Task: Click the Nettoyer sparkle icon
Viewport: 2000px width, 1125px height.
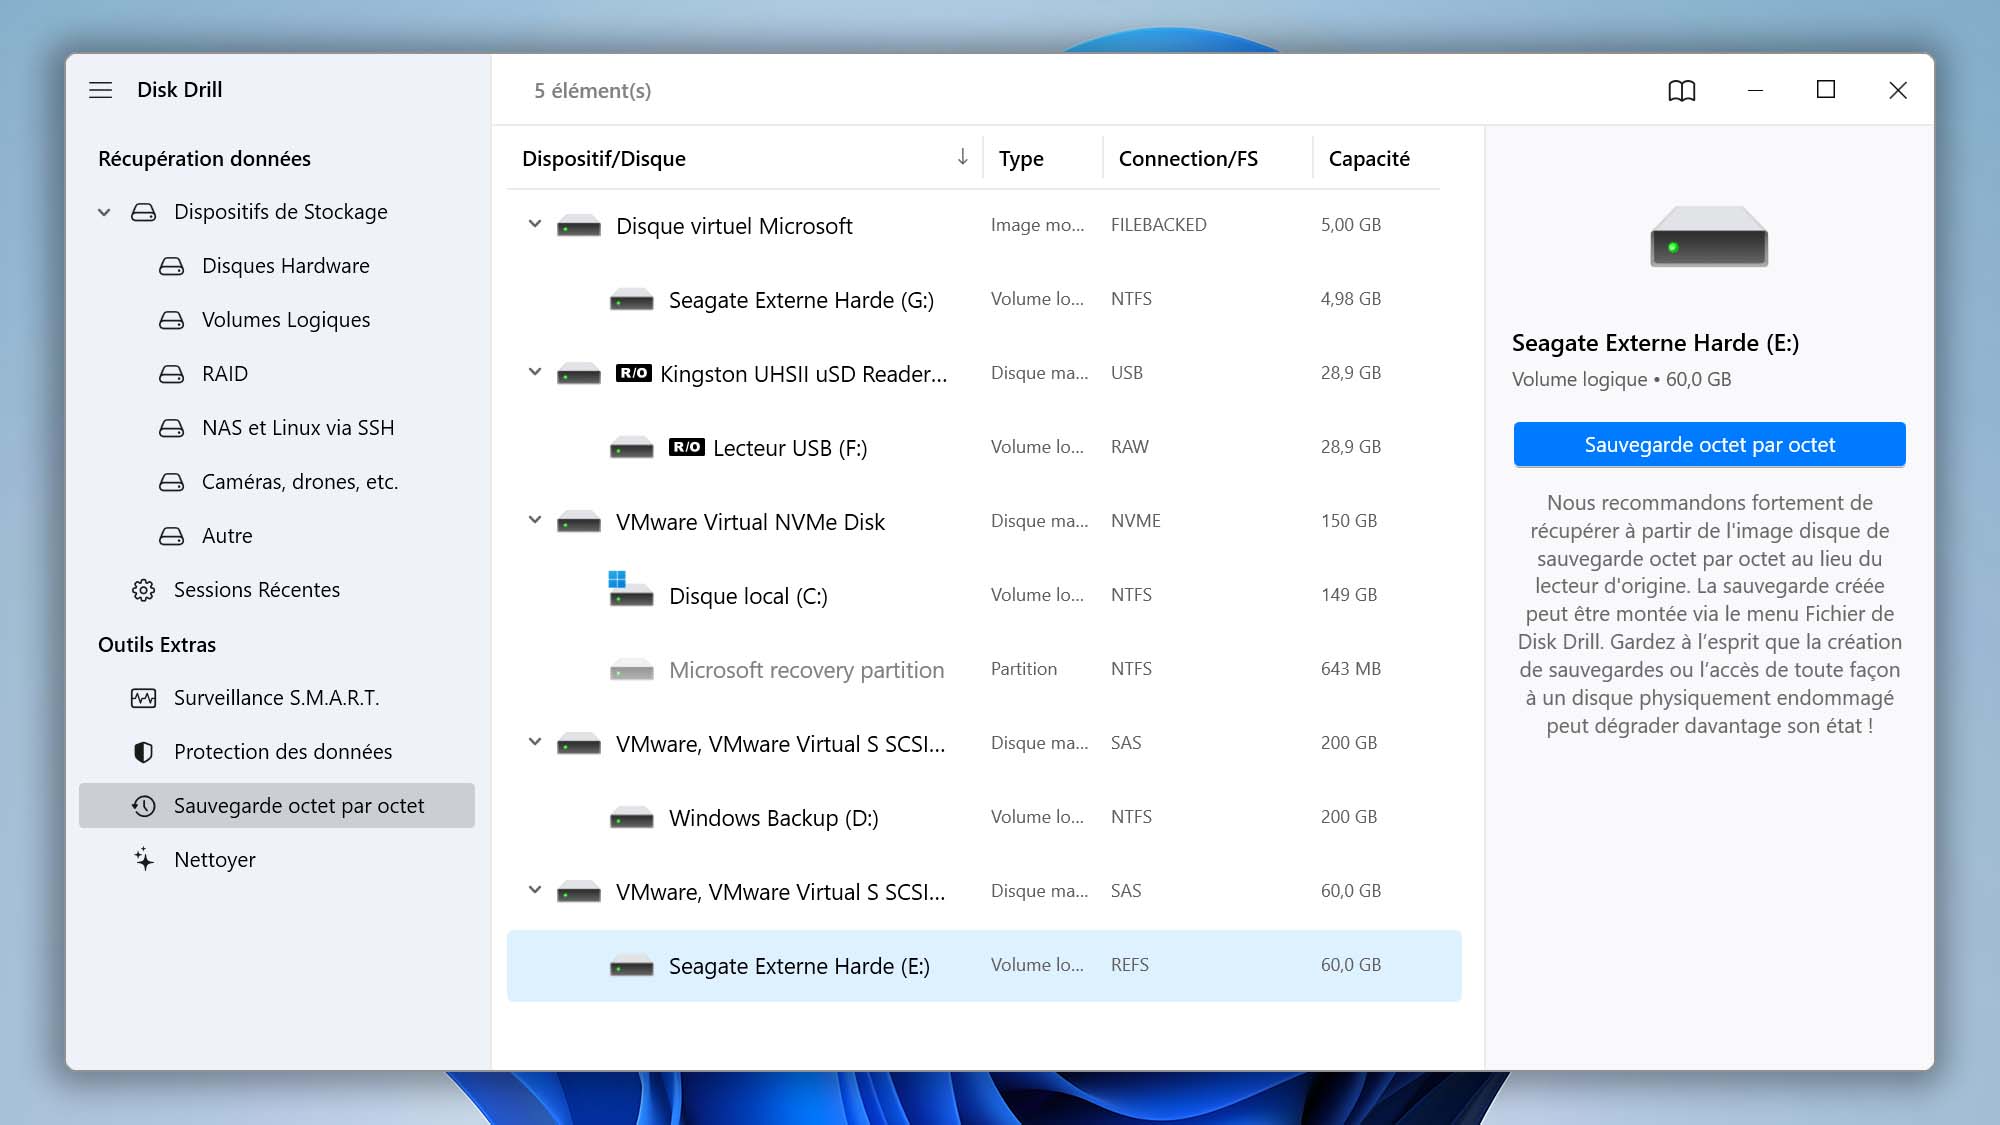Action: (144, 859)
